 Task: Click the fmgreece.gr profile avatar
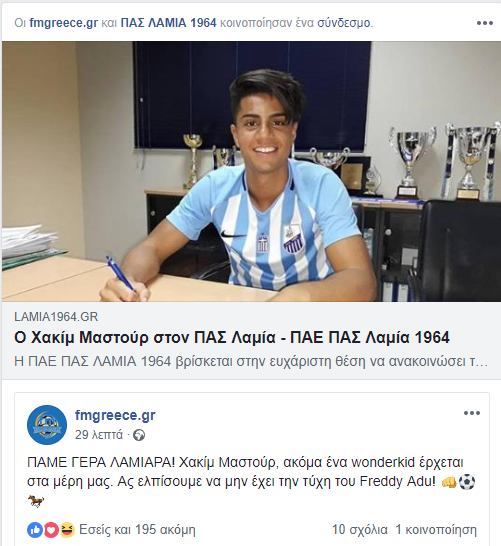click(x=47, y=424)
